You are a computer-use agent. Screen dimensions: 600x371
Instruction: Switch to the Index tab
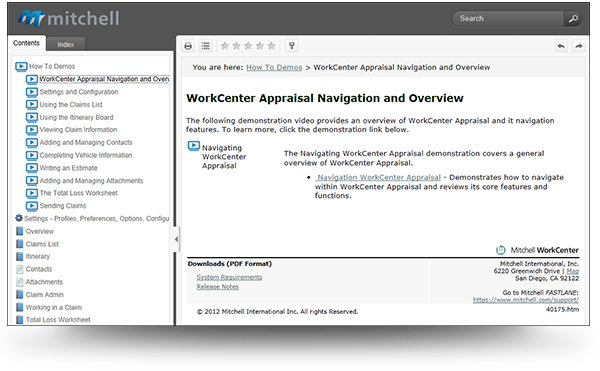click(66, 44)
